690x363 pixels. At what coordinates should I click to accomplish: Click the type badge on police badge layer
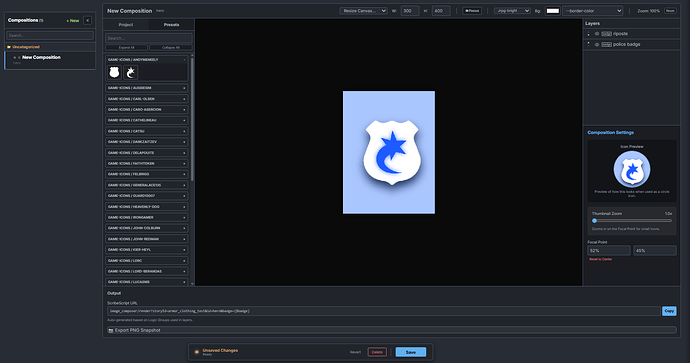coord(606,44)
